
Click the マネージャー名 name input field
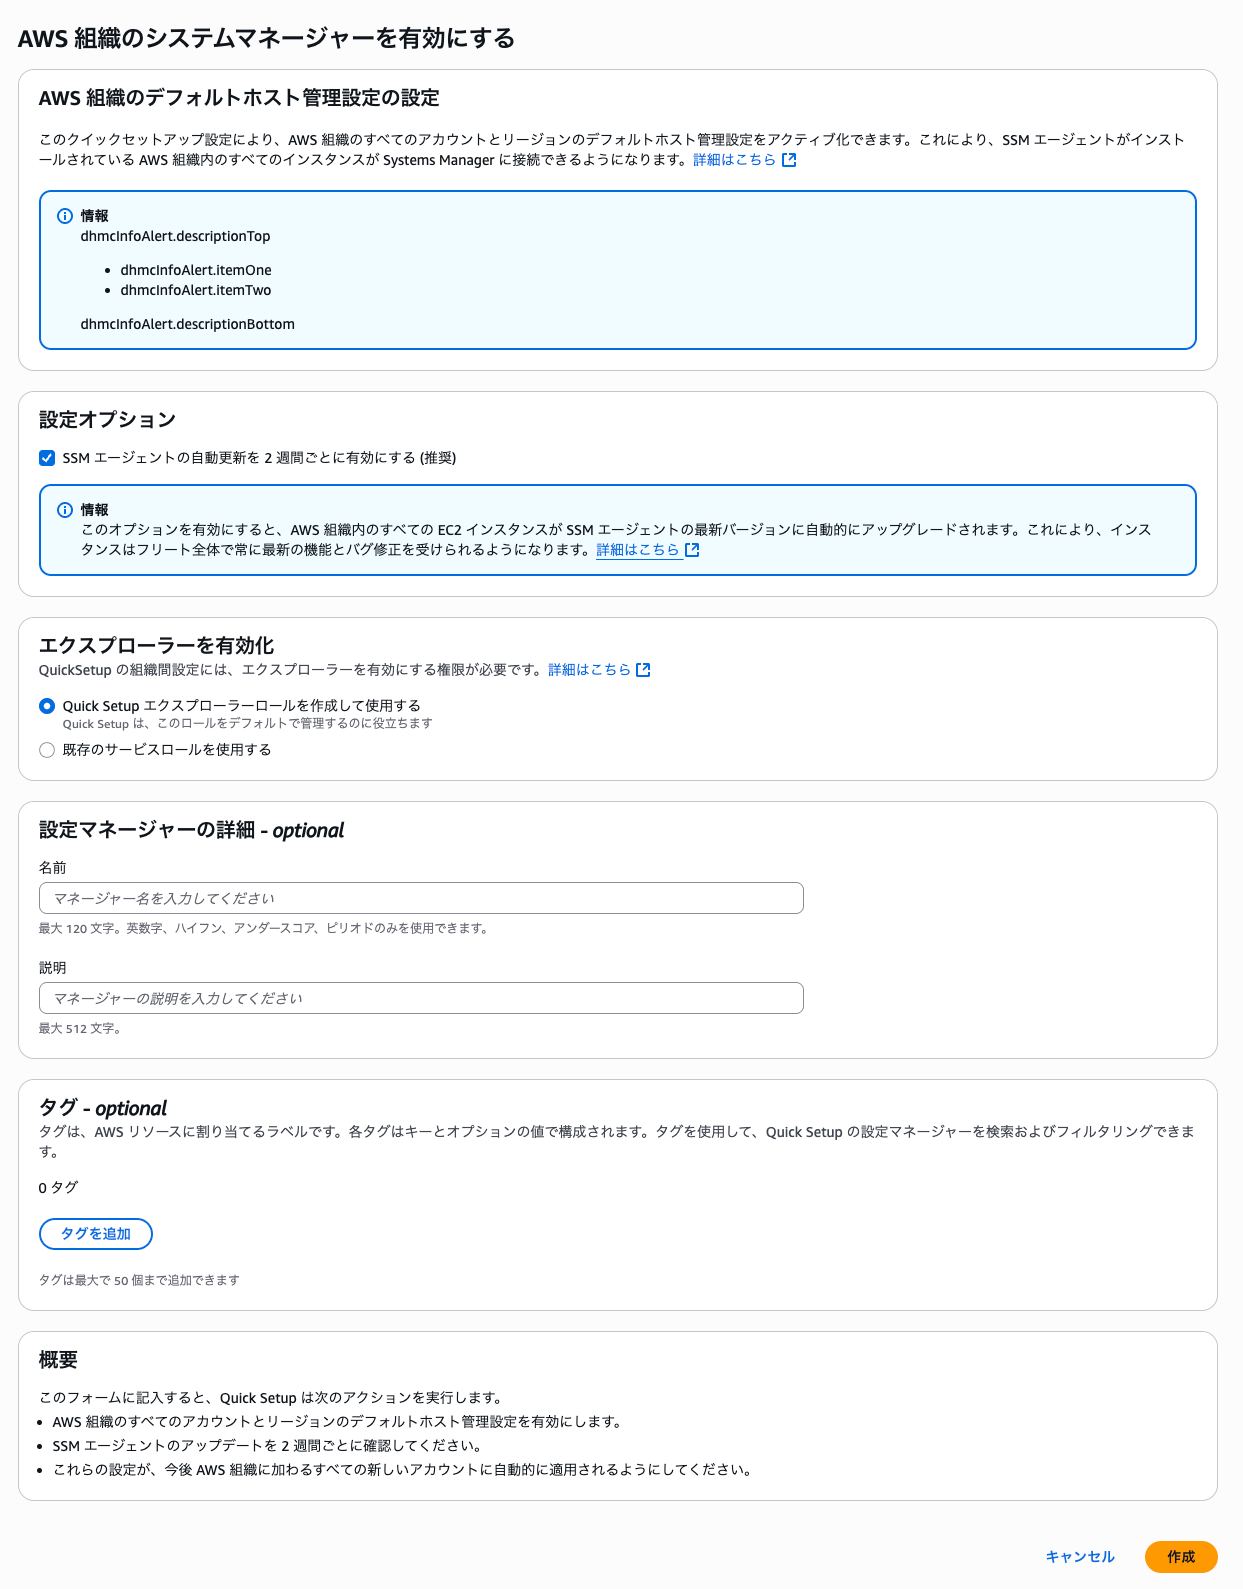tap(421, 898)
